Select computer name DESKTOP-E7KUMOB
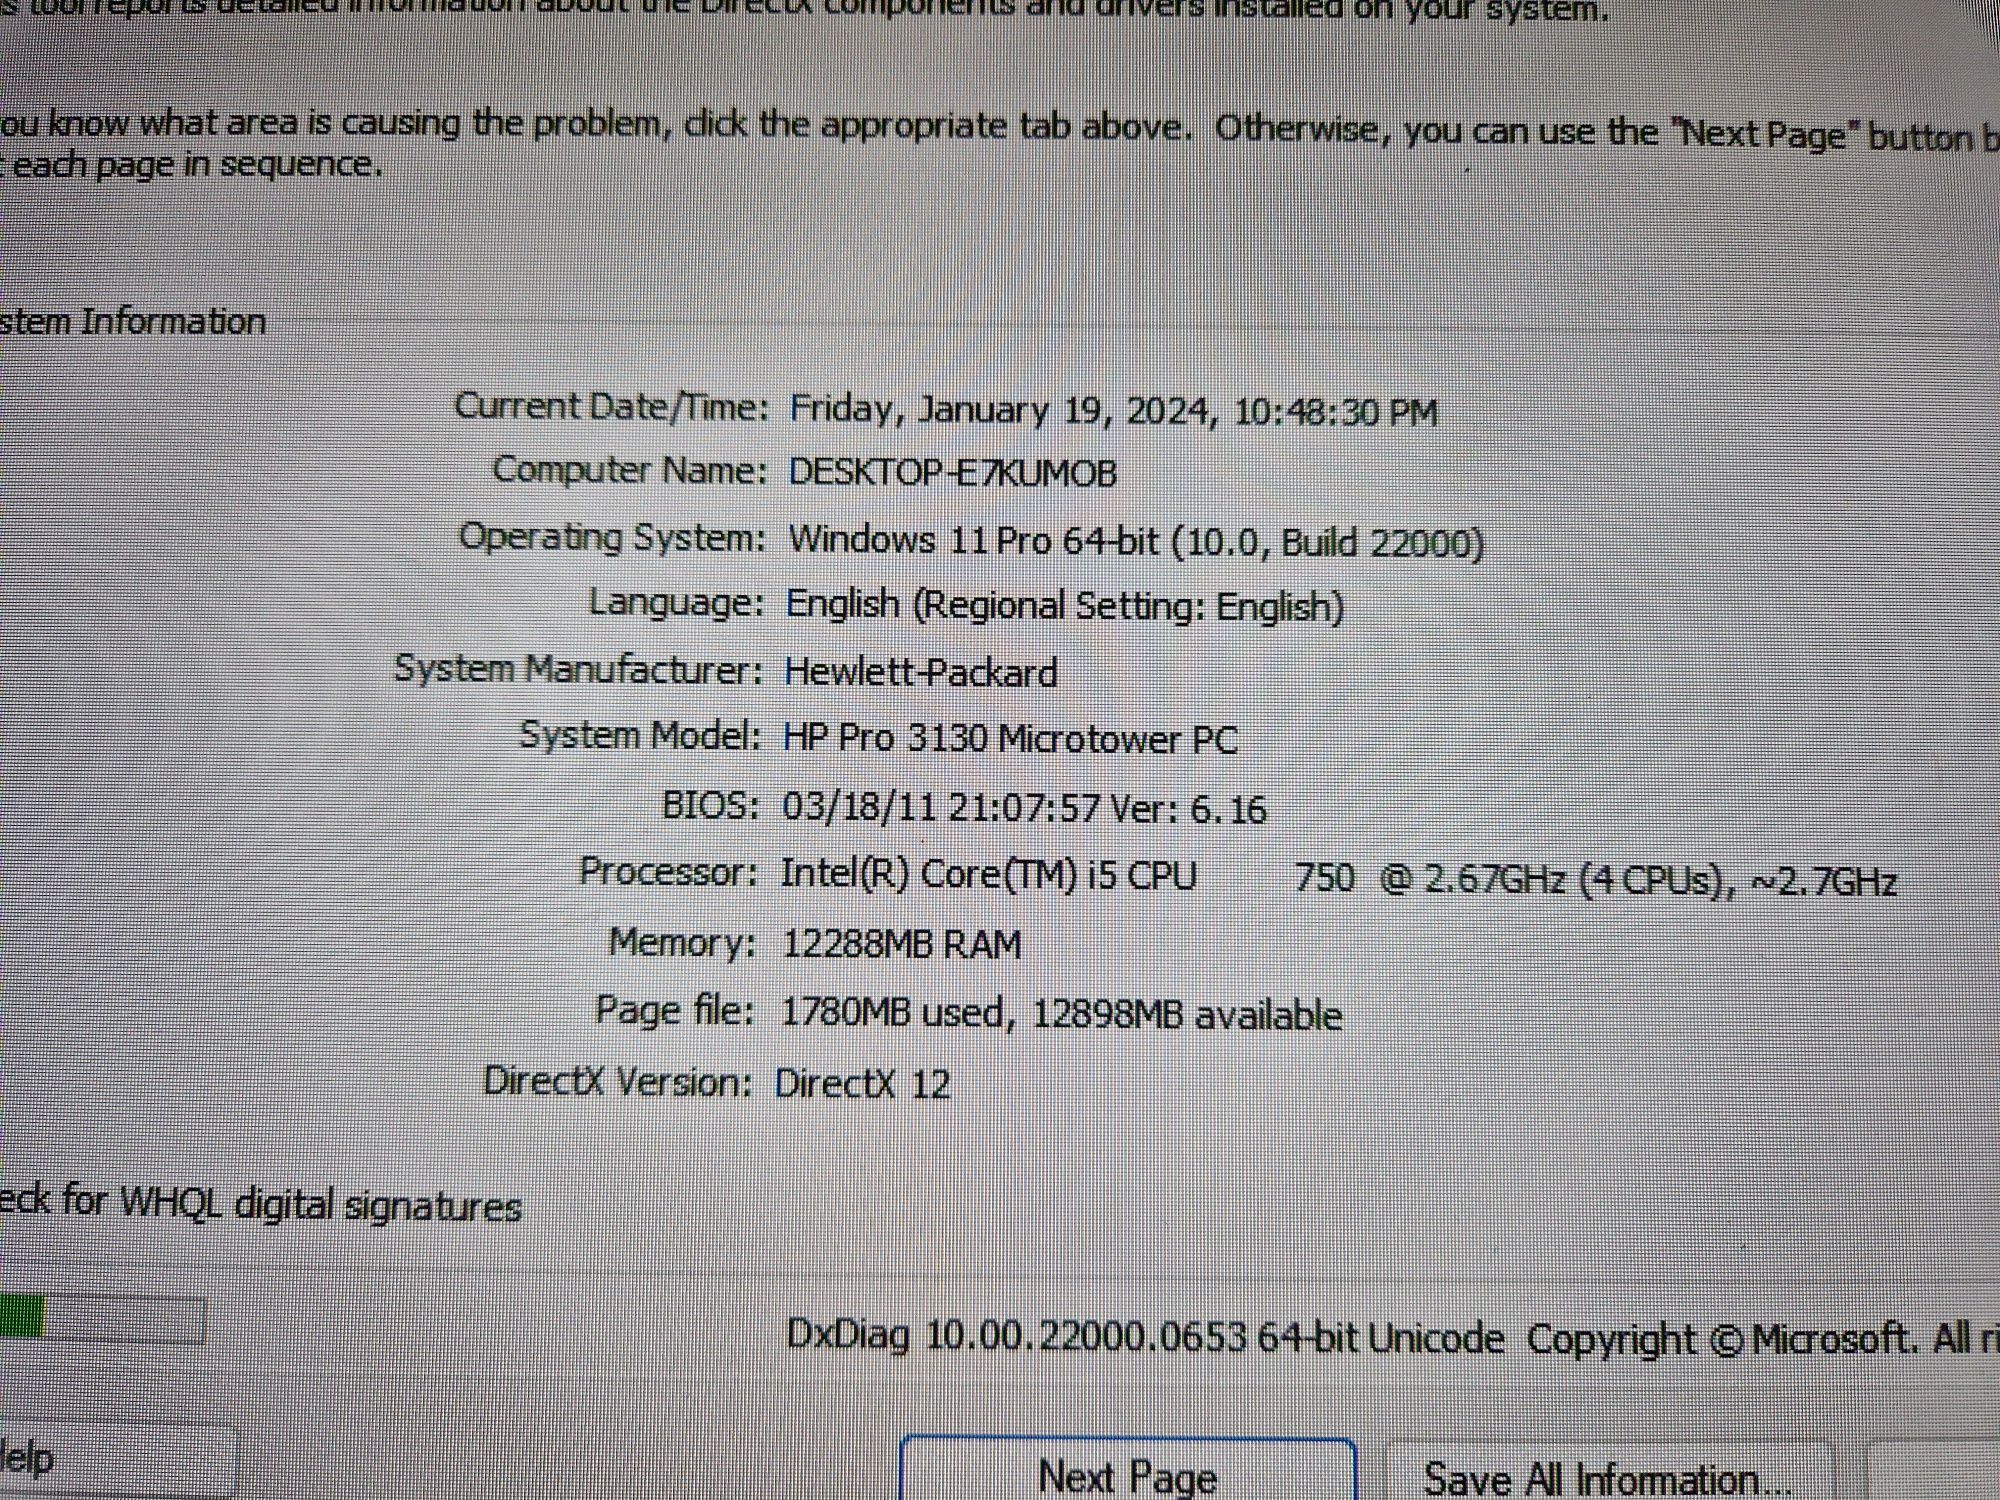 tap(952, 472)
